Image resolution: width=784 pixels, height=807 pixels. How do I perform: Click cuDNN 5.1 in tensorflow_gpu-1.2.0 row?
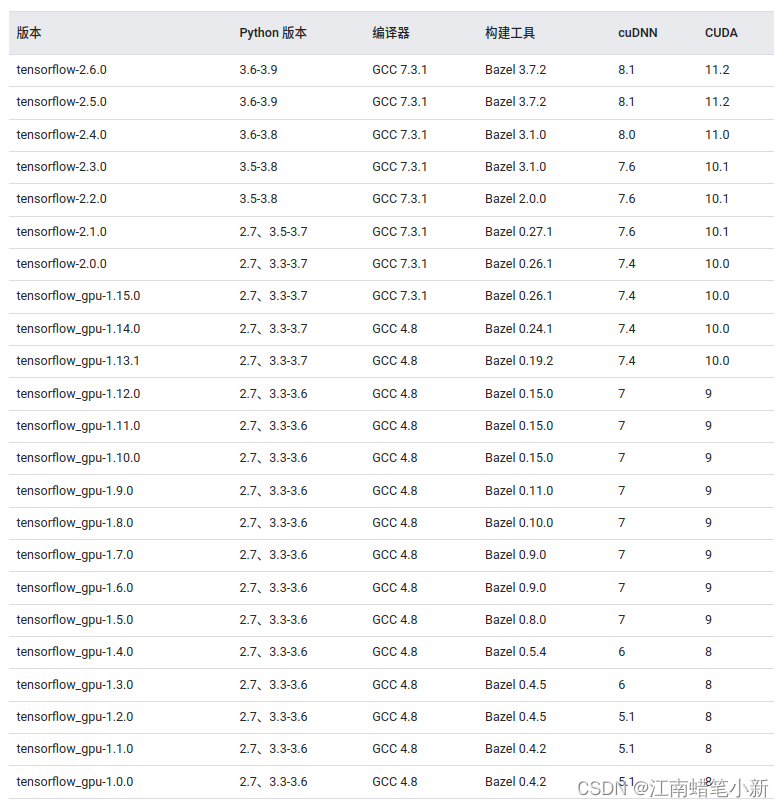pyautogui.click(x=626, y=717)
